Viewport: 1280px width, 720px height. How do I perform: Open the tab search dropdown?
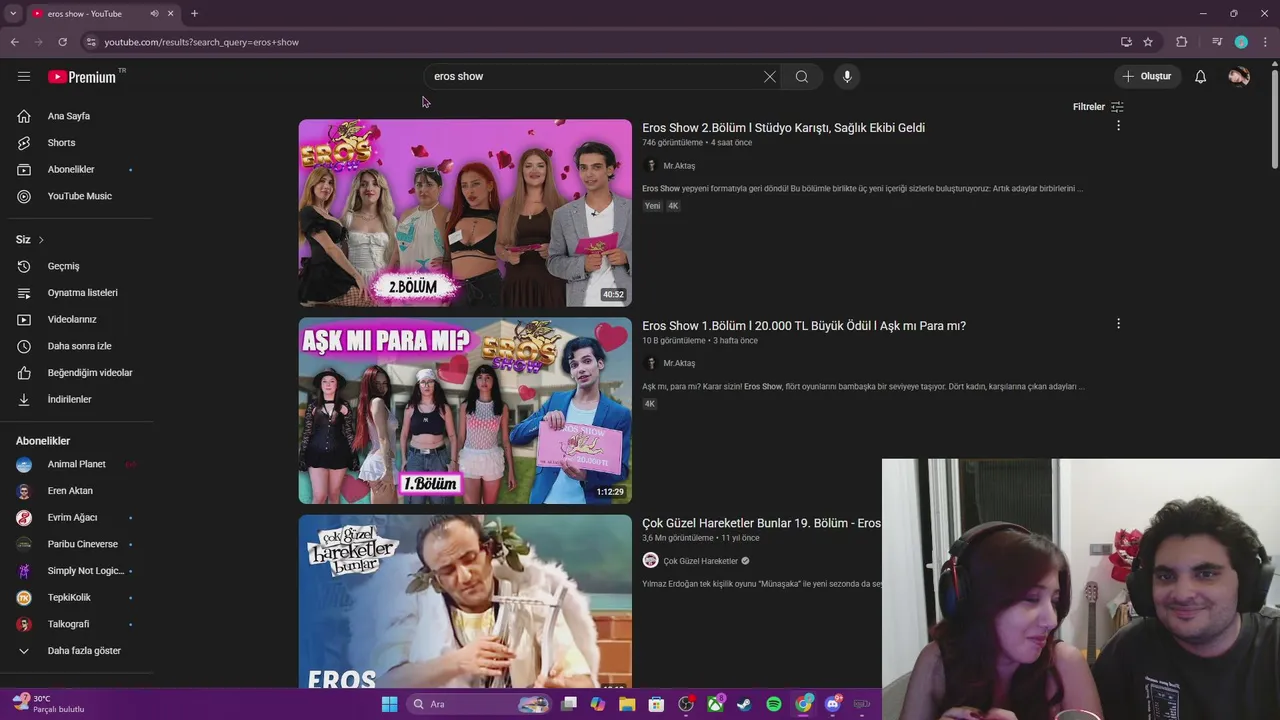(12, 13)
